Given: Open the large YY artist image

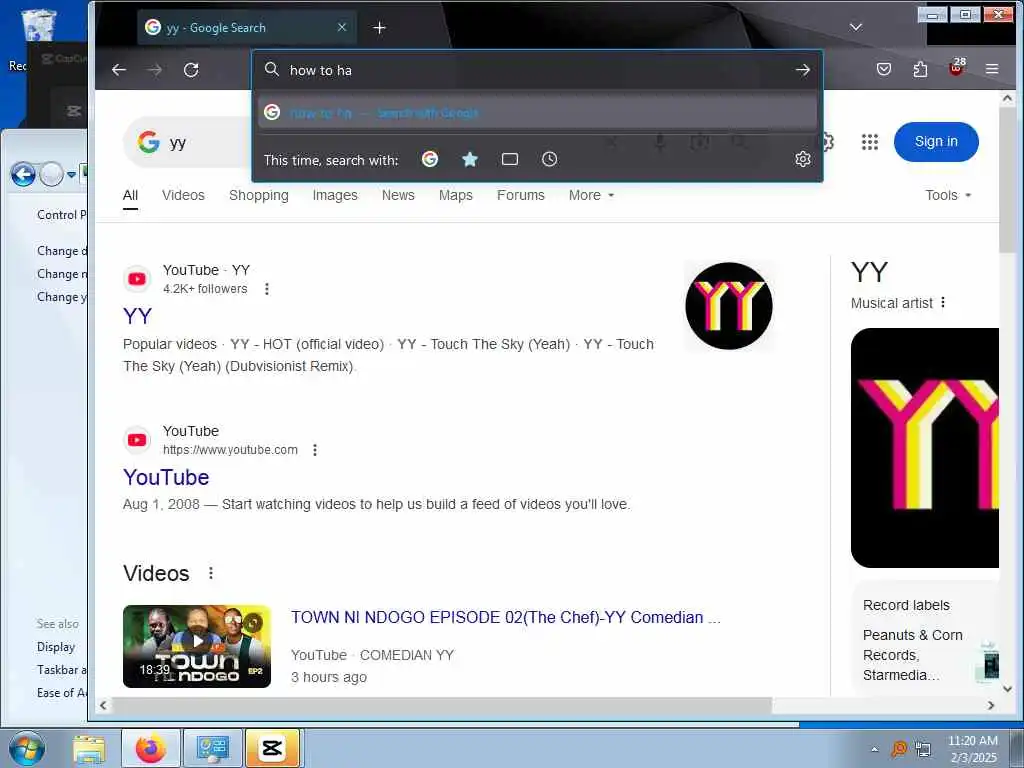Looking at the screenshot, I should (x=925, y=448).
